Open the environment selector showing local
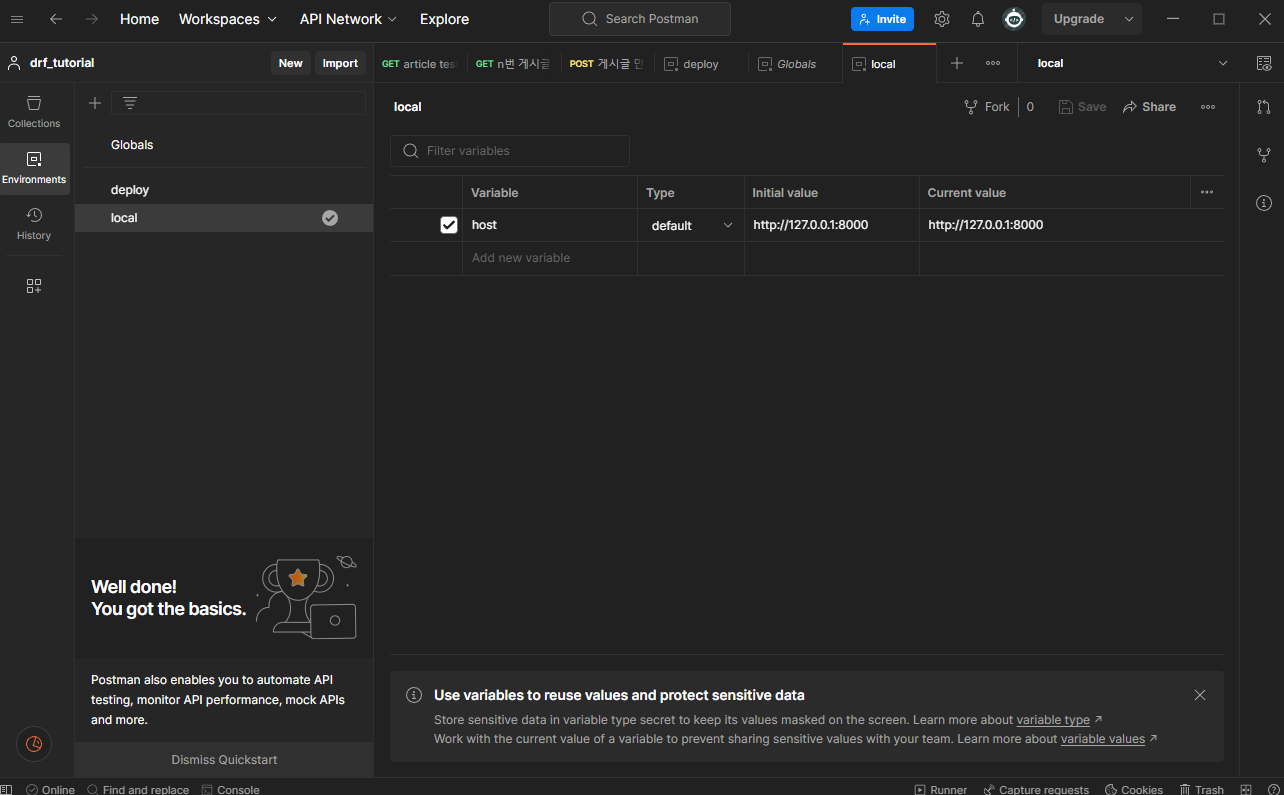The width and height of the screenshot is (1284, 795). 1131,63
